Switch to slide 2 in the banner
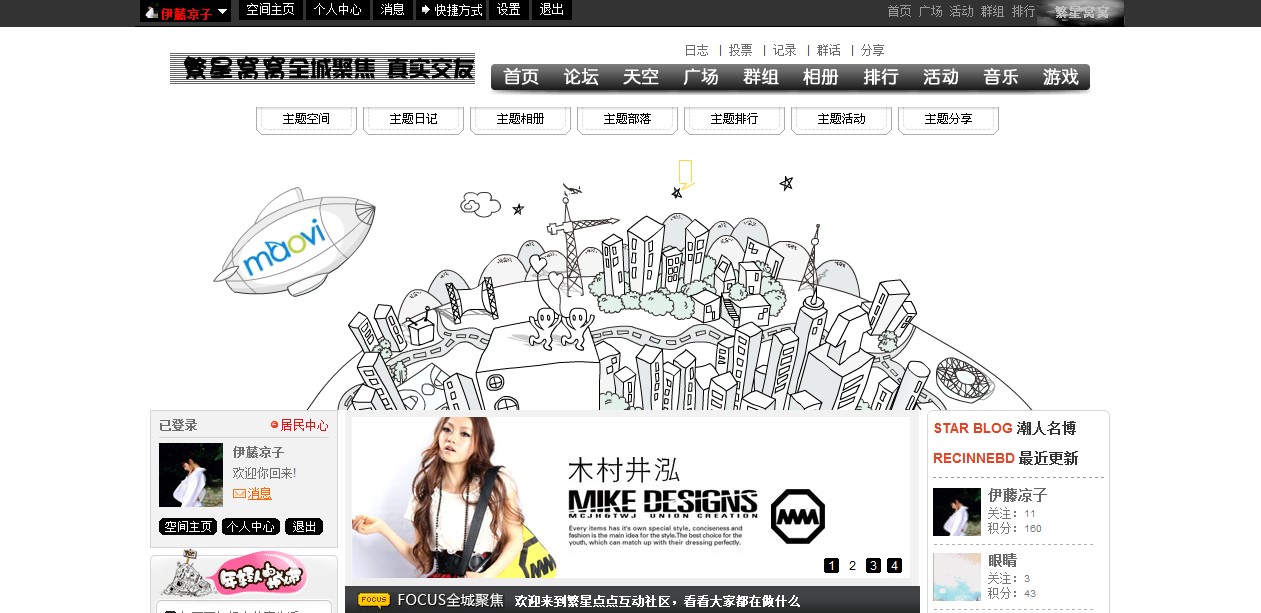This screenshot has width=1261, height=613. point(852,566)
